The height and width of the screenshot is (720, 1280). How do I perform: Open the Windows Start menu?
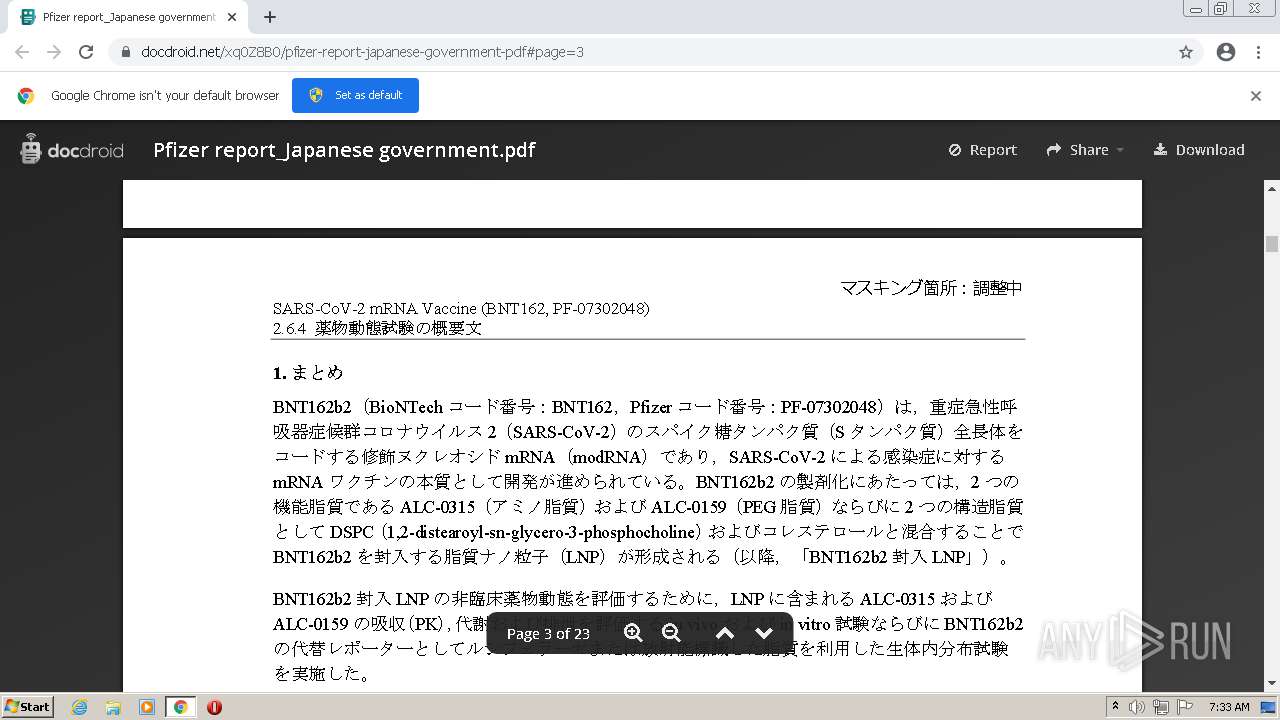click(28, 706)
